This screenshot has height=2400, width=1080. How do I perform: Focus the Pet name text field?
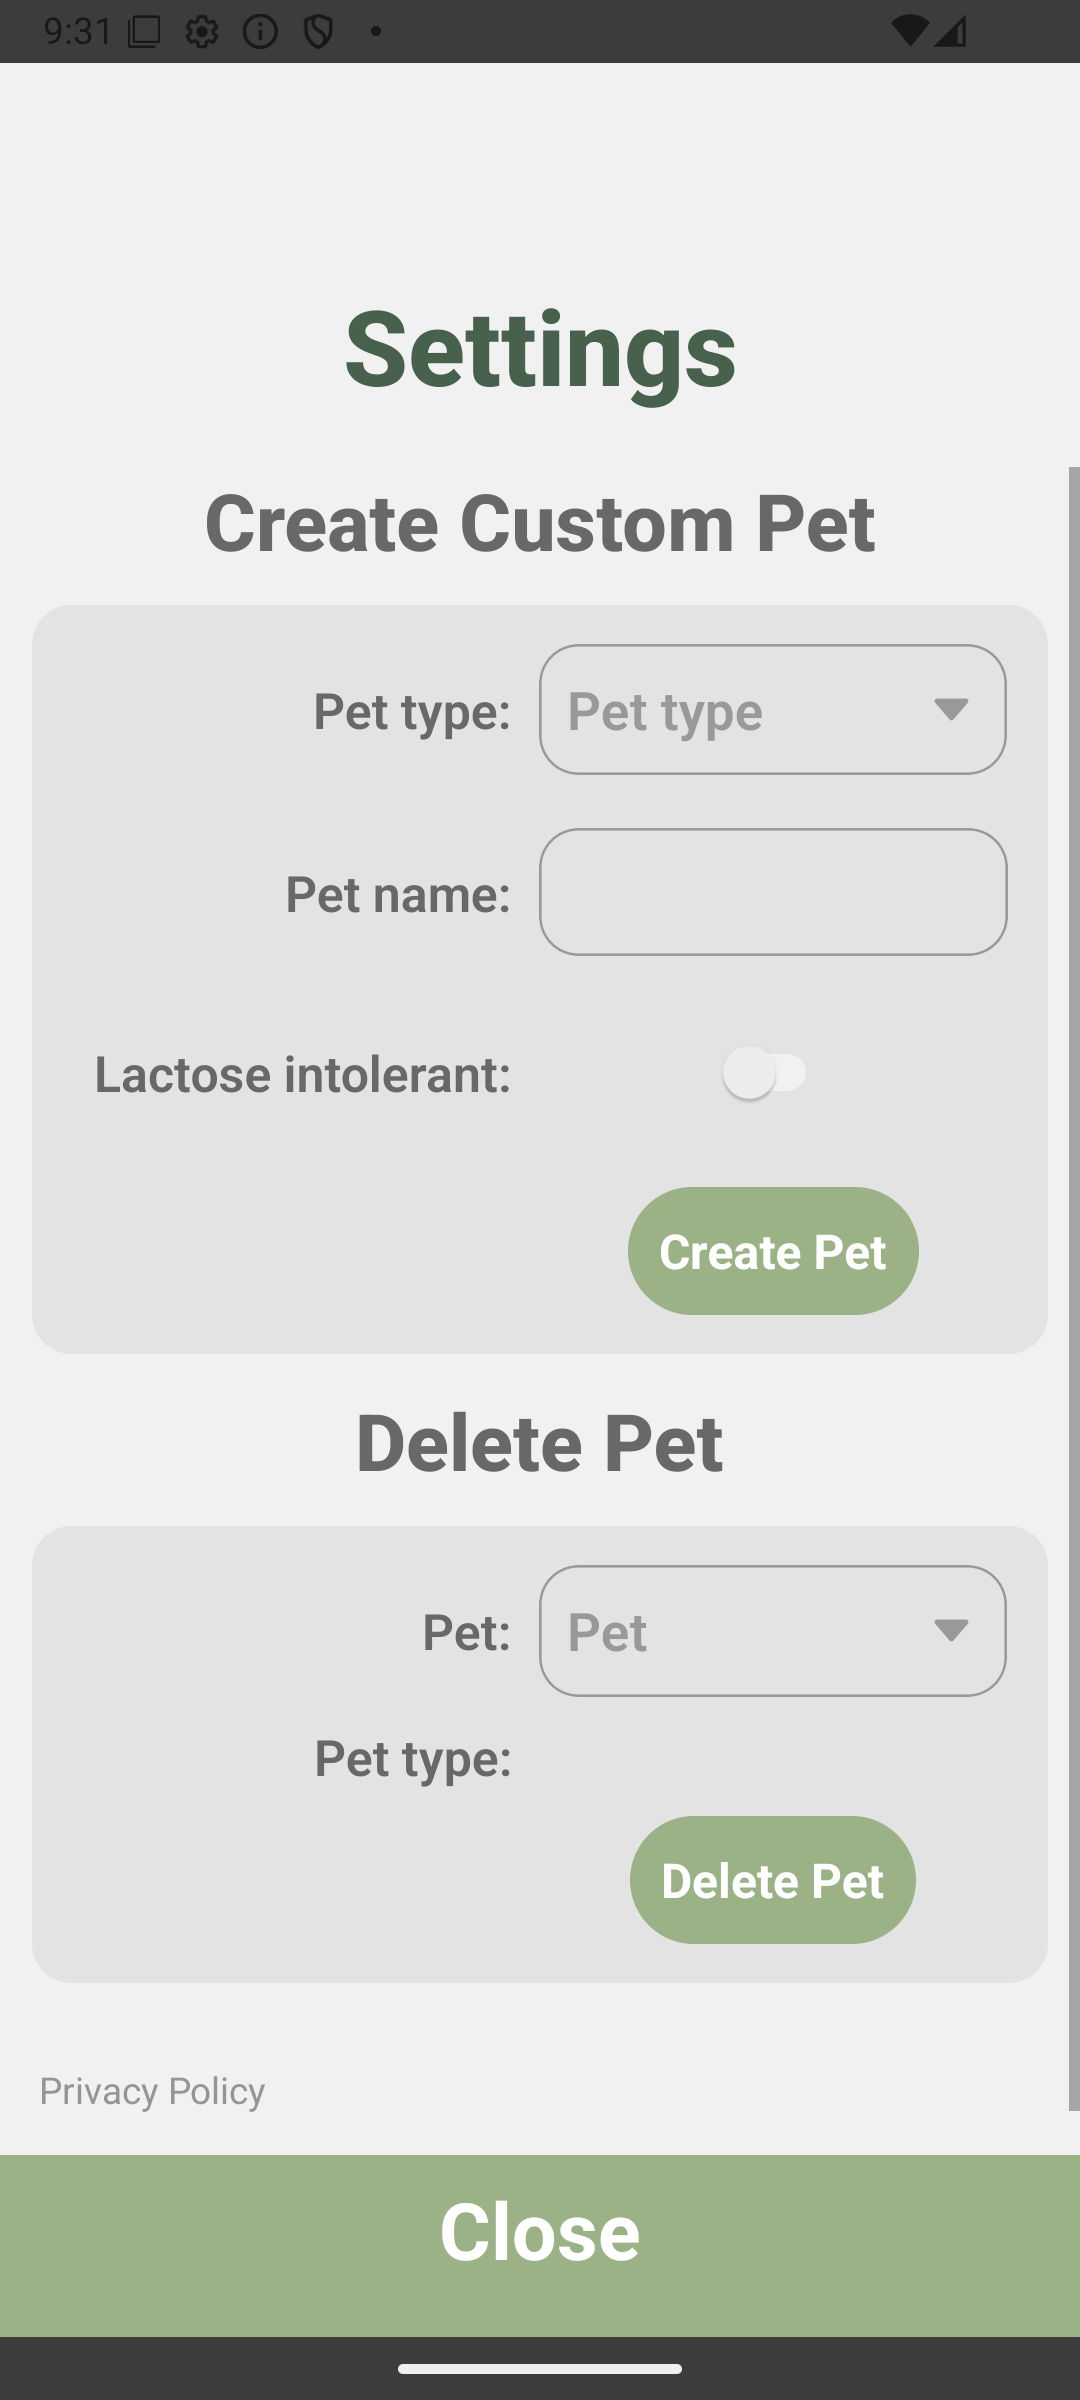(772, 892)
